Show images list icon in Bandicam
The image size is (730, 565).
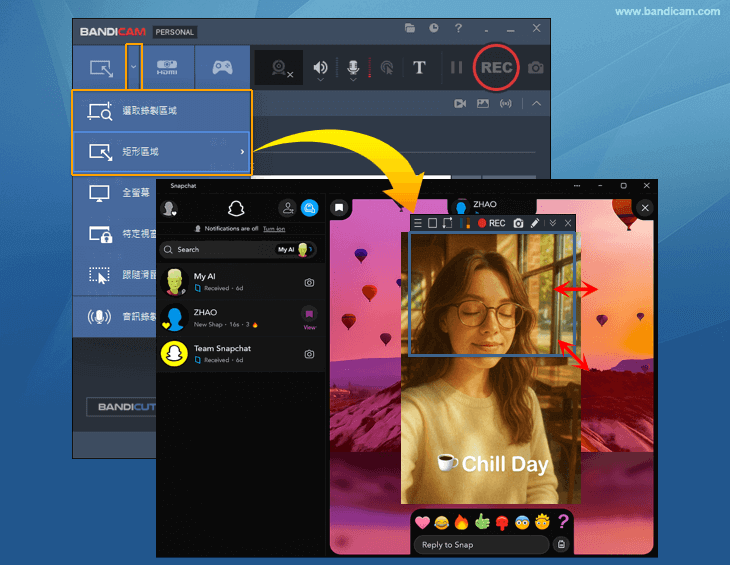tap(483, 103)
